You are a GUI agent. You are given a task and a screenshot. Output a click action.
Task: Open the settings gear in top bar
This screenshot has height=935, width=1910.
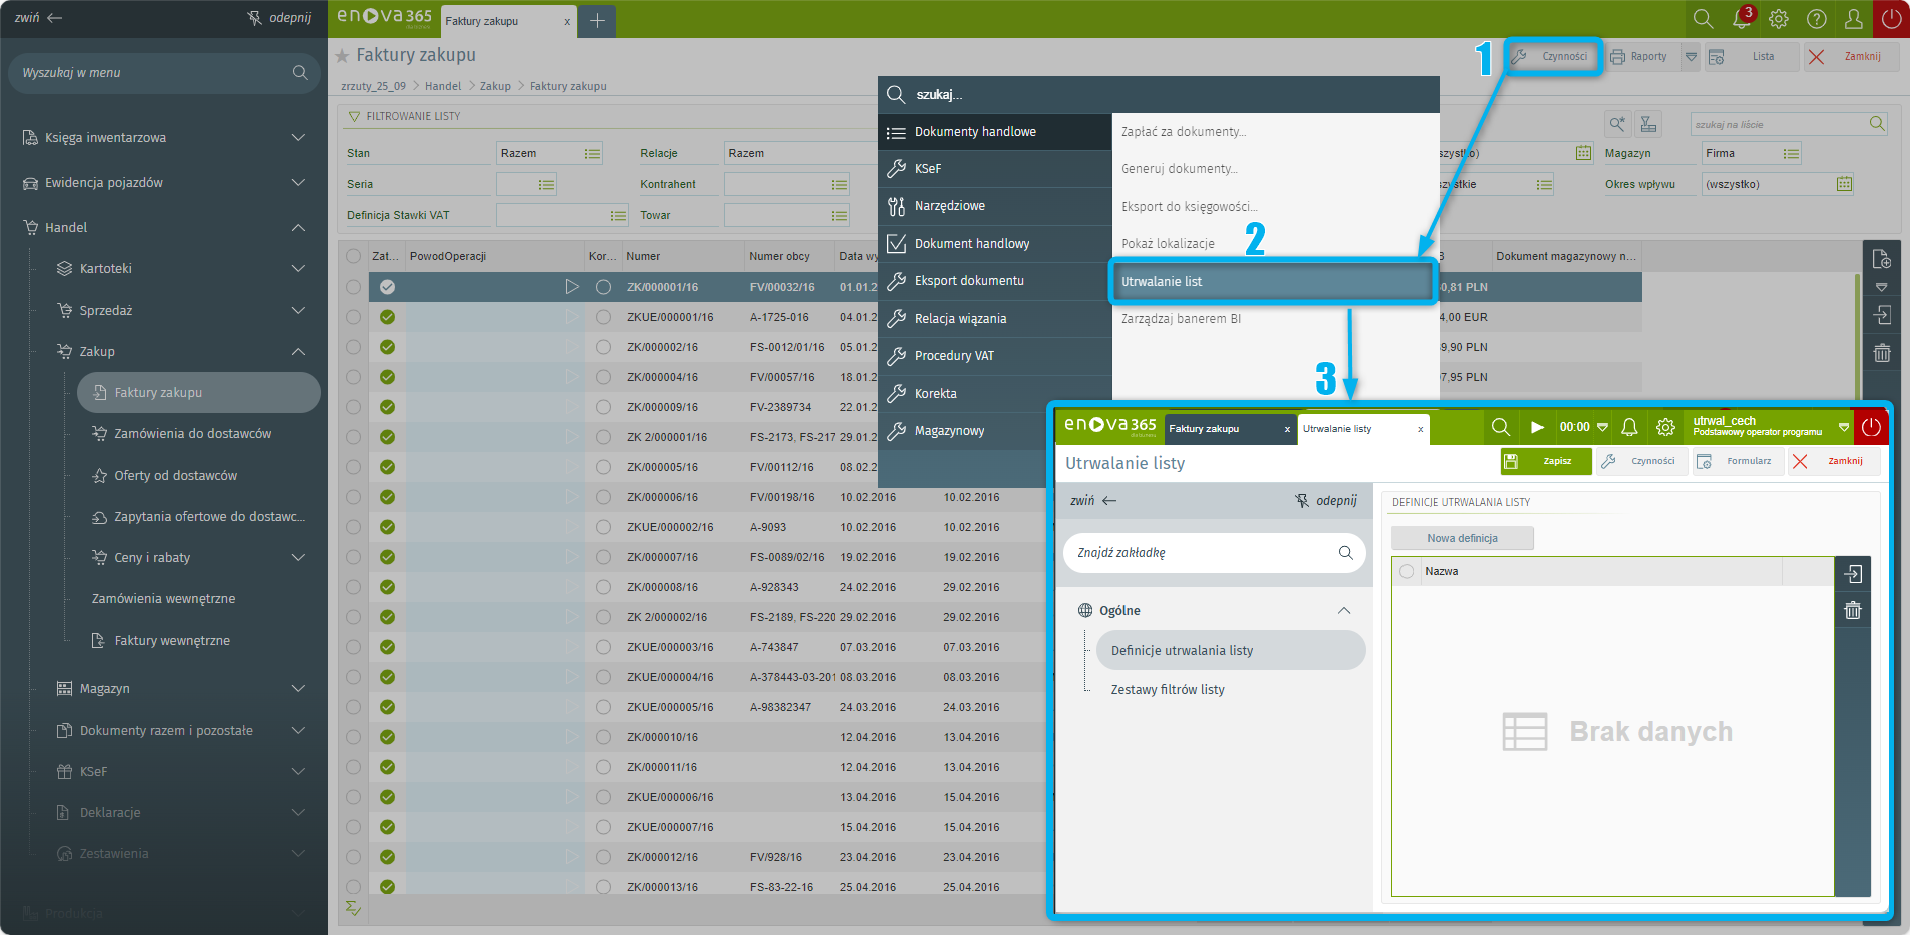point(1779,19)
